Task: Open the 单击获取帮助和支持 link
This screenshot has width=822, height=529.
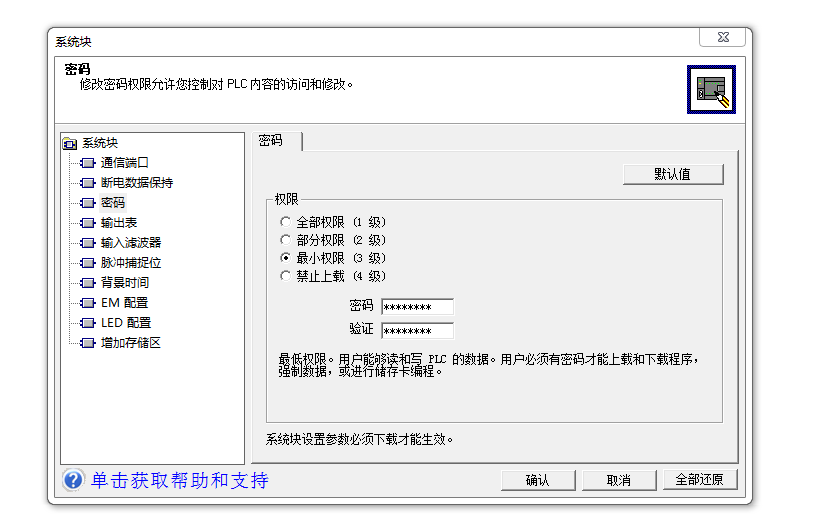Action: pyautogui.click(x=180, y=480)
